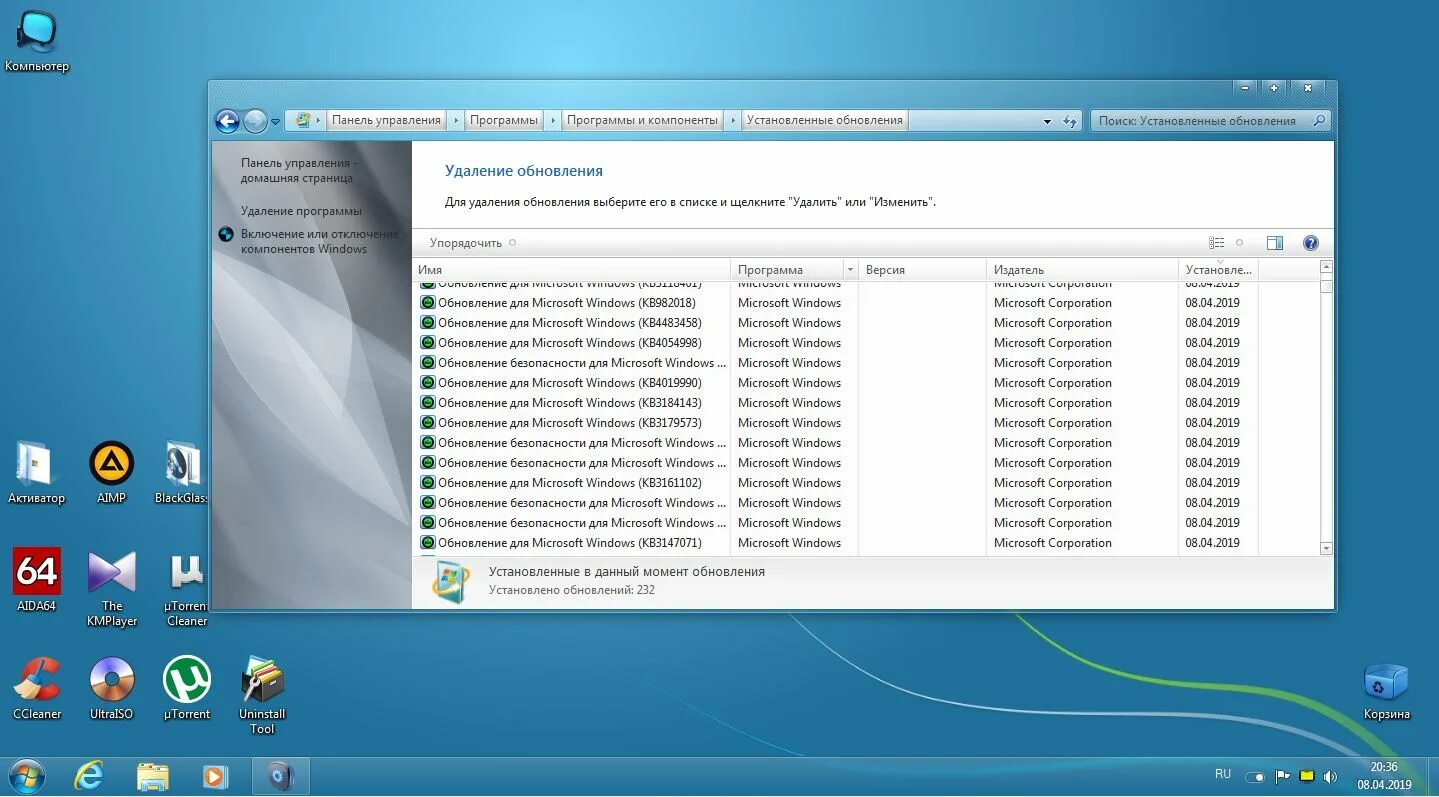Open the help question mark icon
1439x797 pixels.
tap(1311, 243)
